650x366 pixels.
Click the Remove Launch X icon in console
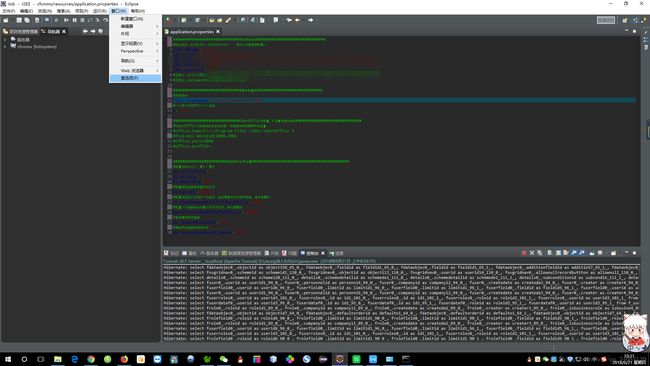pyautogui.click(x=532, y=253)
